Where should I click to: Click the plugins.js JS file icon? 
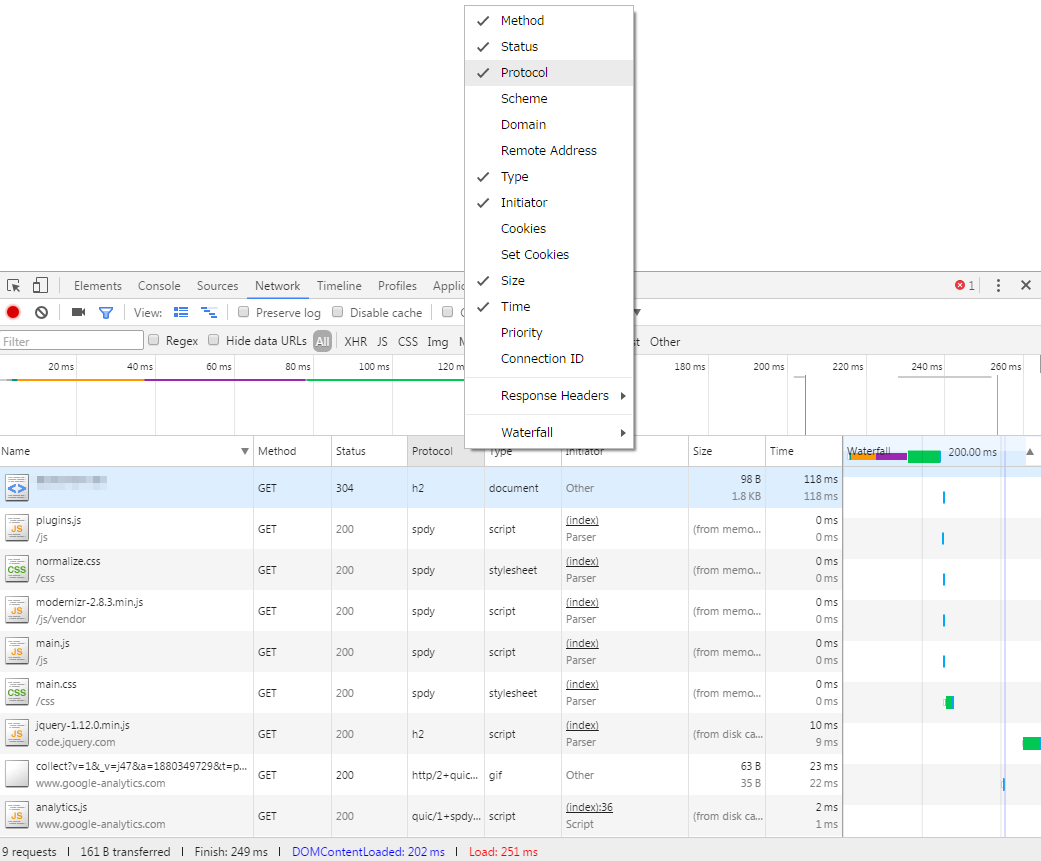[17, 528]
